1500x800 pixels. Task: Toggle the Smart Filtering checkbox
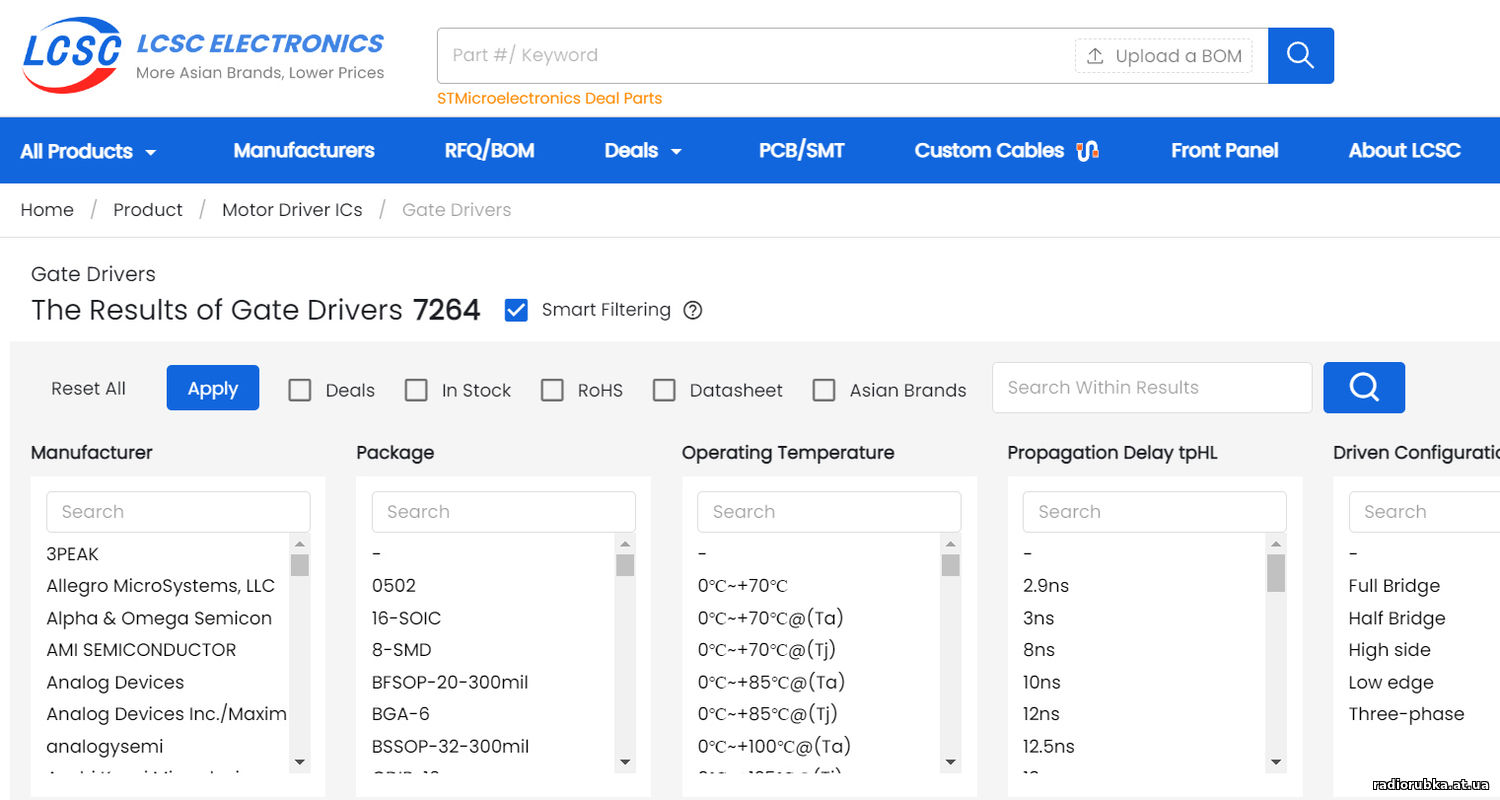(516, 310)
